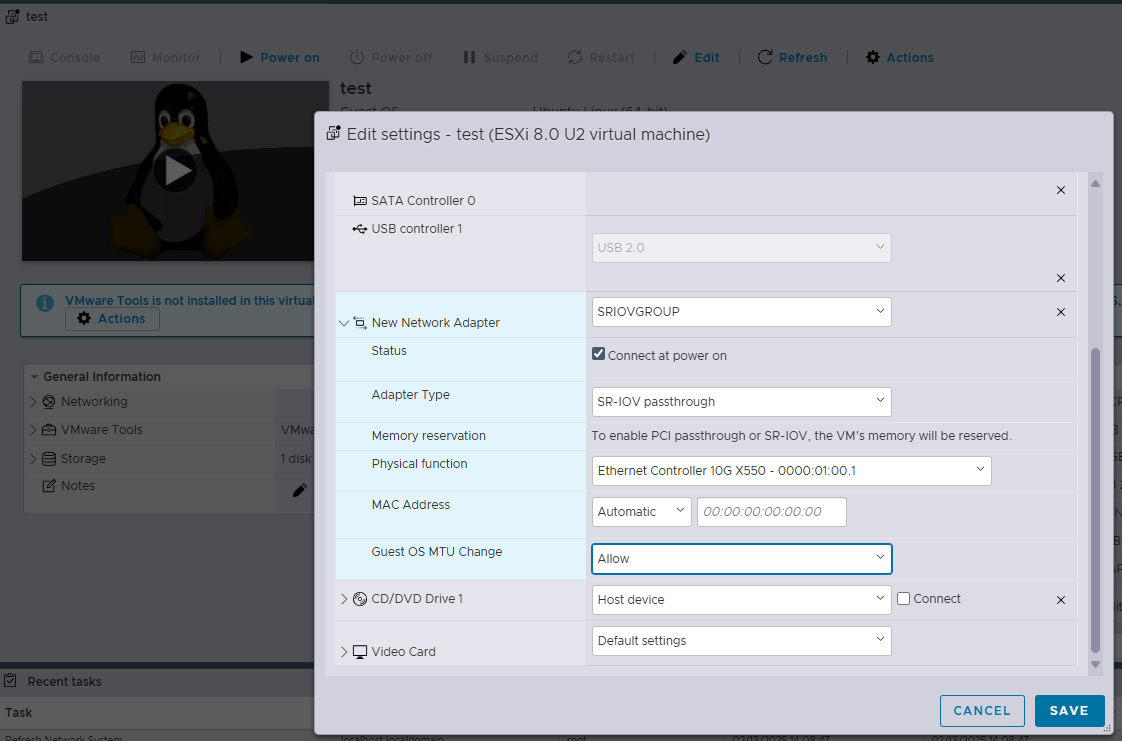Click Actions button in VMware Tools banner
1122x741 pixels.
click(x=112, y=319)
